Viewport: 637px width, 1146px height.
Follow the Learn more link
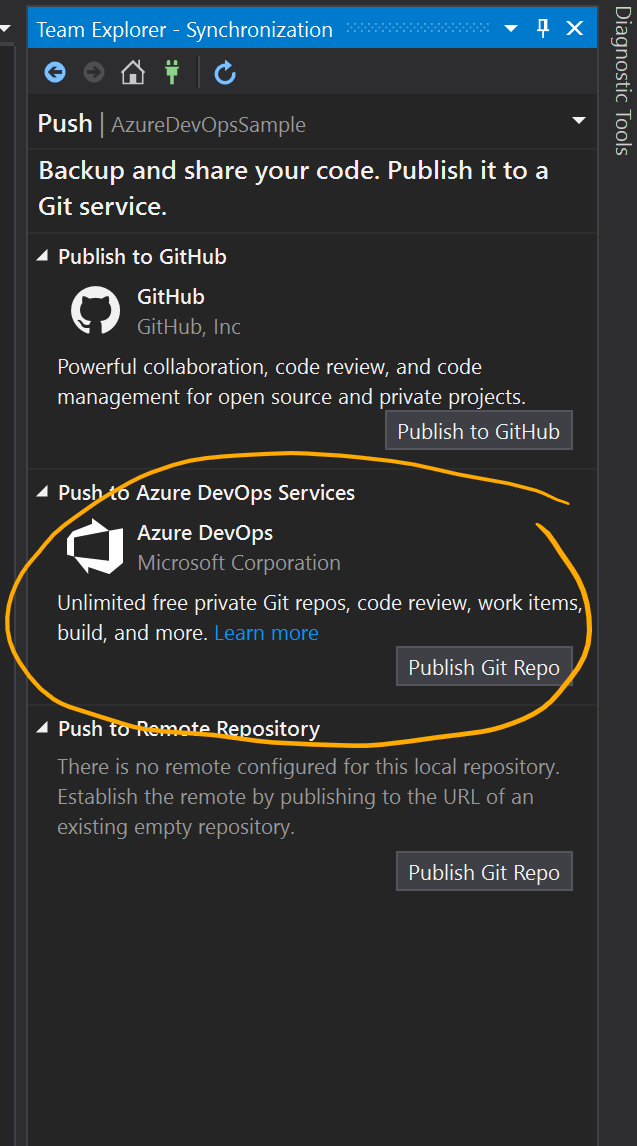click(x=266, y=633)
